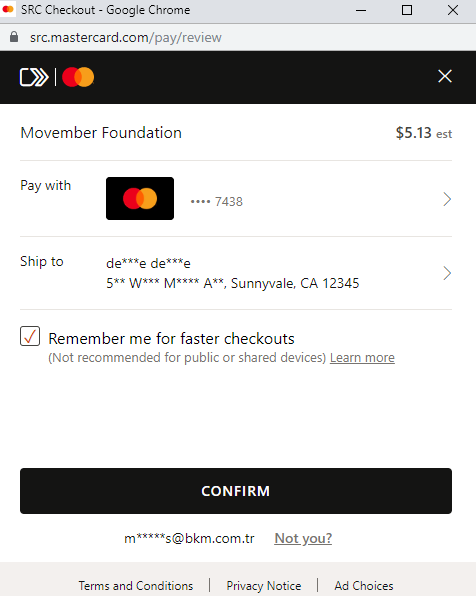Minimize the SRC Checkout window
476x596 pixels.
361,10
